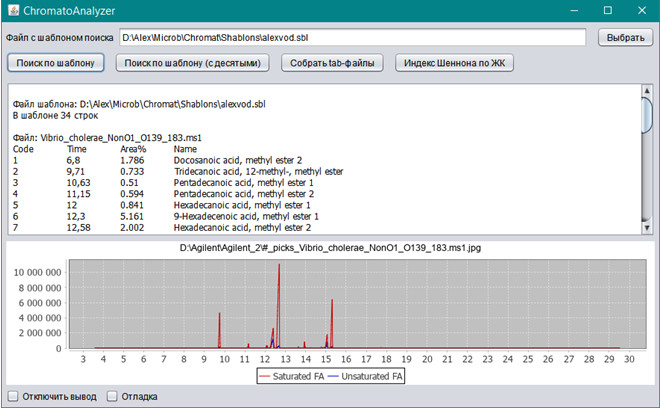Maximize the ChromatoAnalyzer window
Screen dimensions: 660x410
coord(606,10)
